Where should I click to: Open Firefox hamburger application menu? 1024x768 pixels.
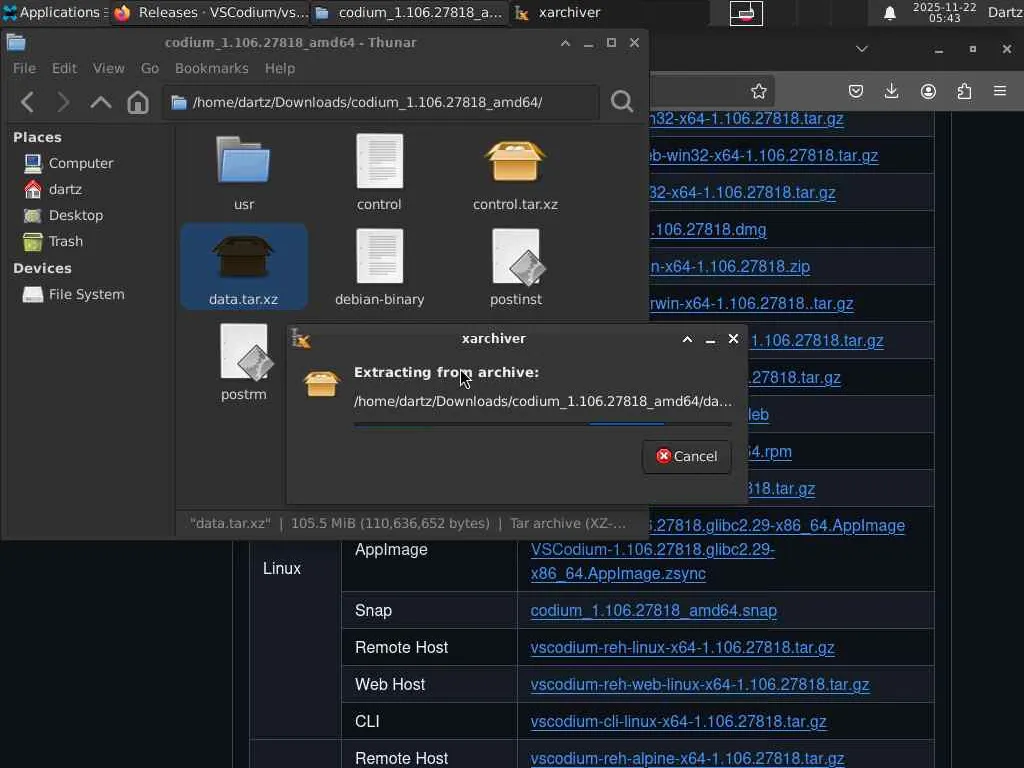point(1000,91)
